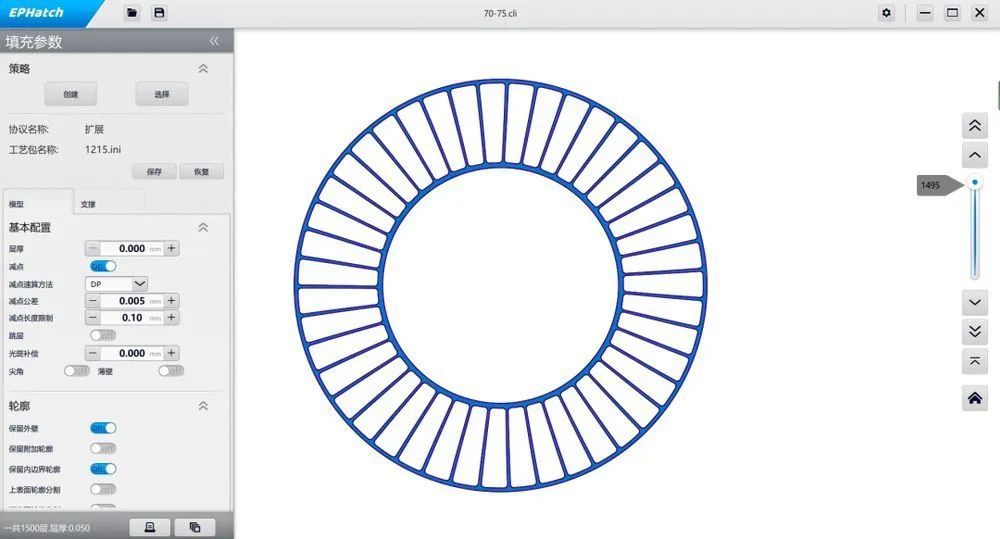
Task: Toggle the 减点 switch off
Action: click(103, 266)
